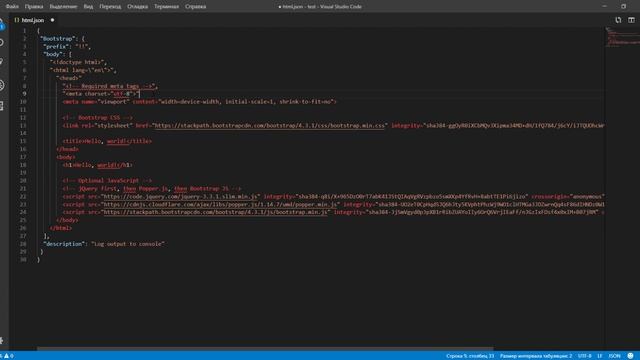Open the Manage gear icon at bottom left
Image resolution: width=640 pixels, height=360 pixels.
click(2, 340)
